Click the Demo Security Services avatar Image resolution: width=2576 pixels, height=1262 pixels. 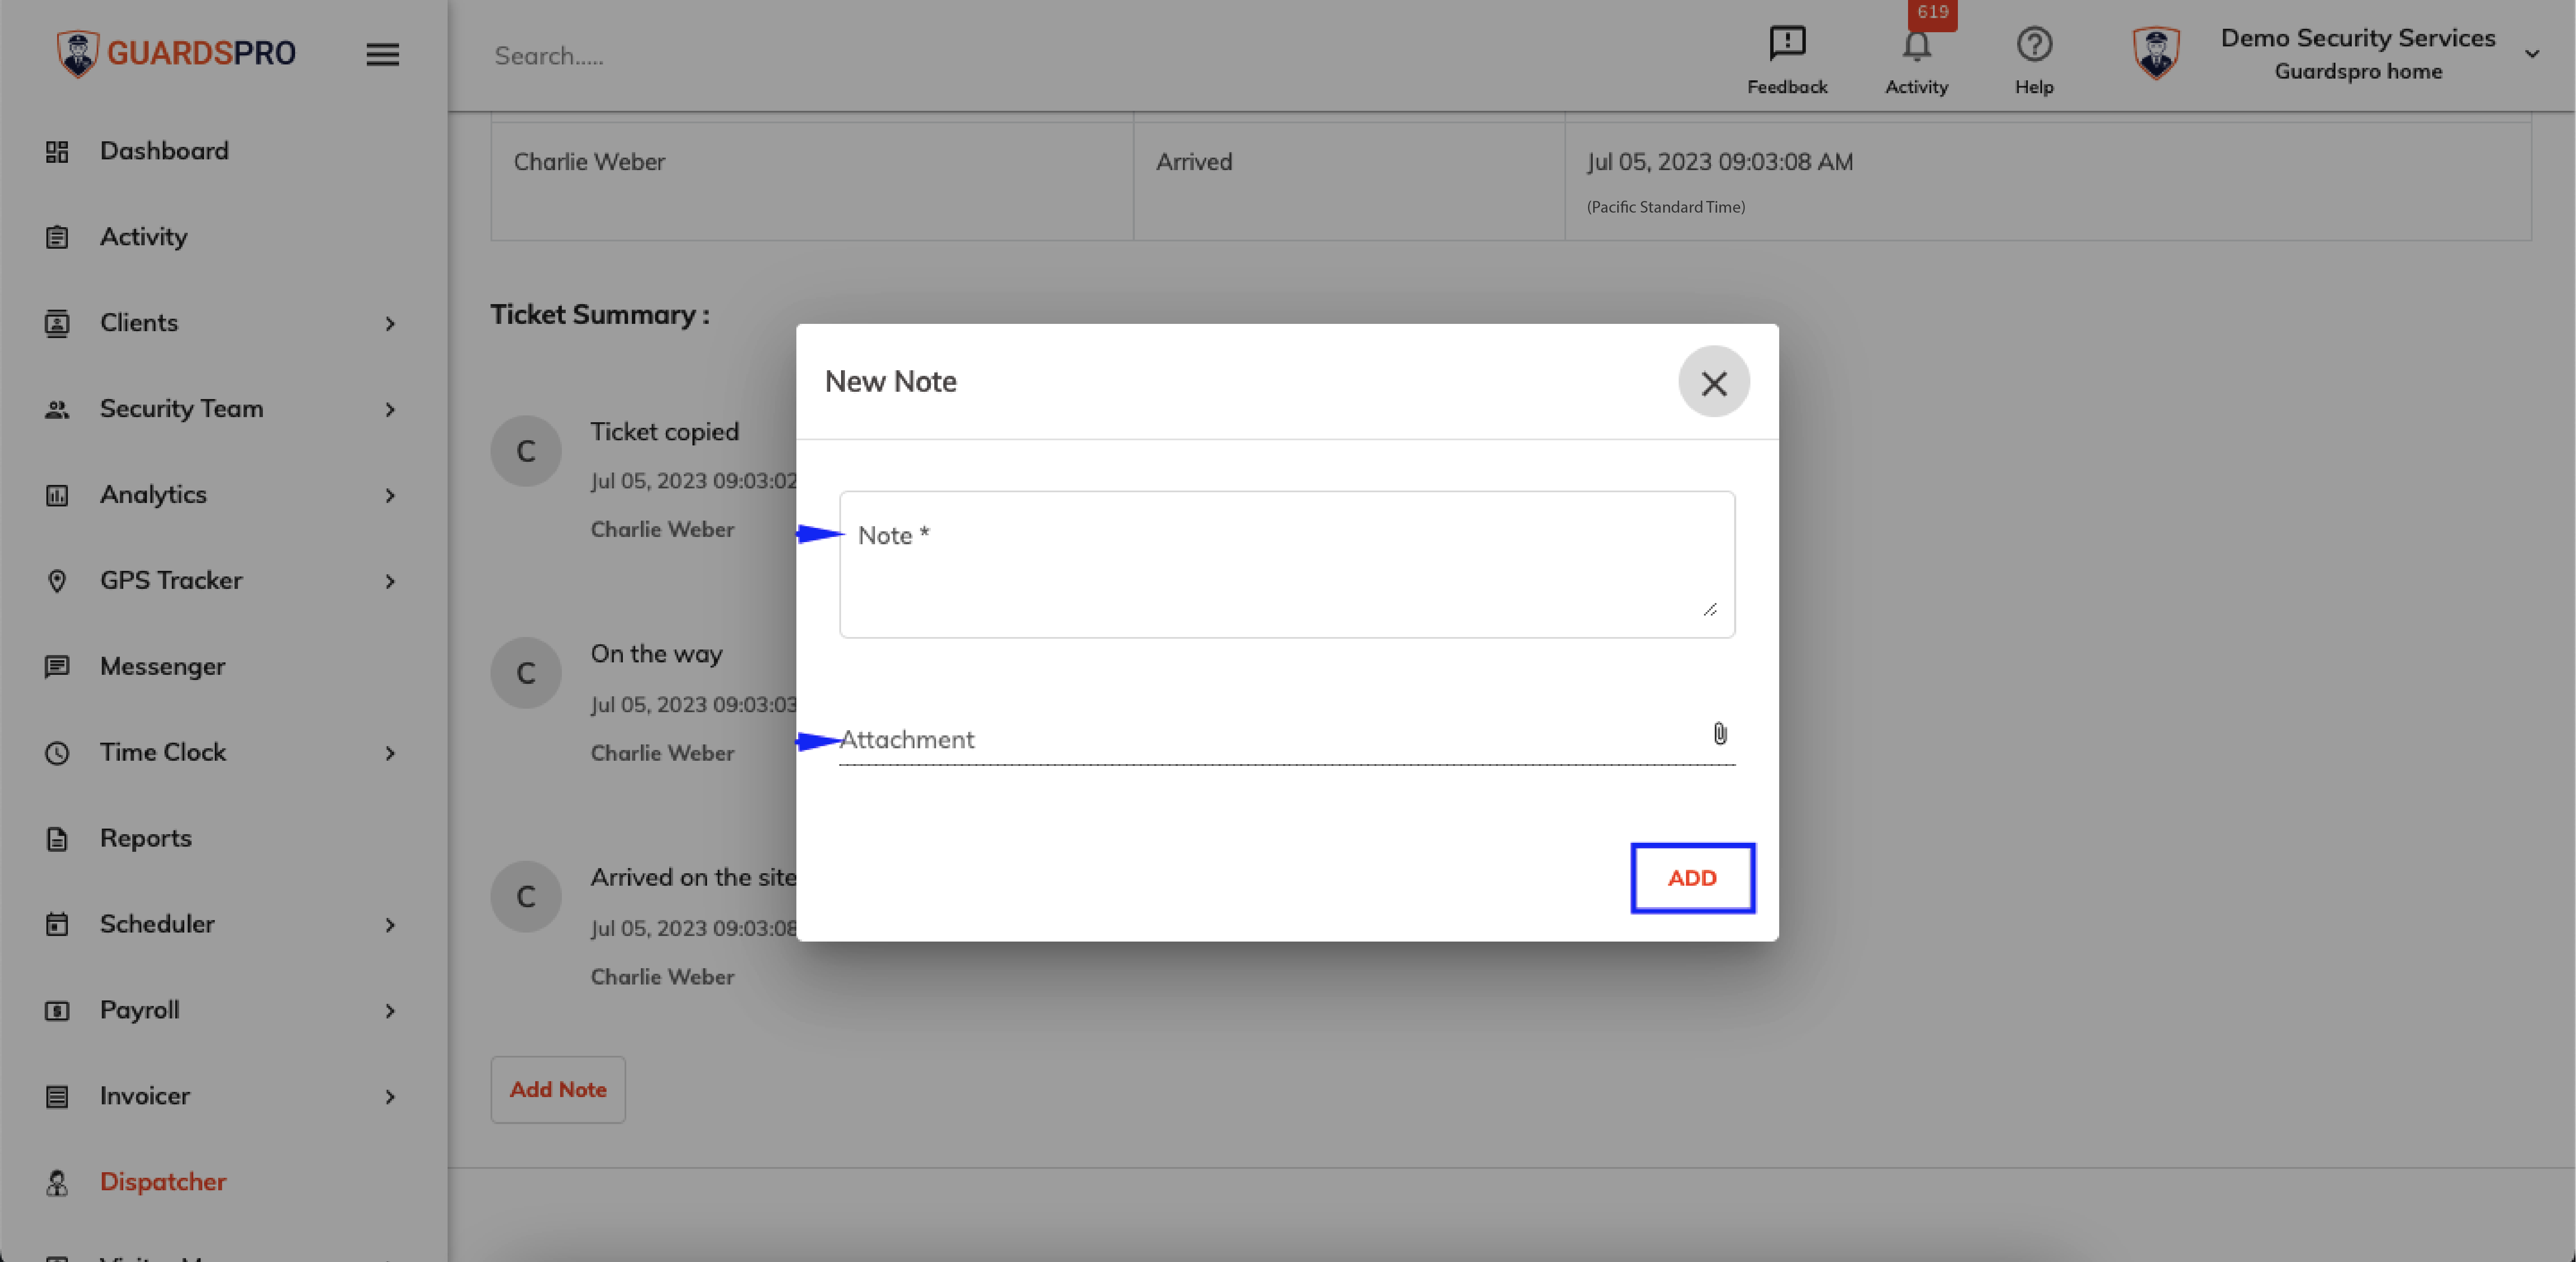point(2156,53)
